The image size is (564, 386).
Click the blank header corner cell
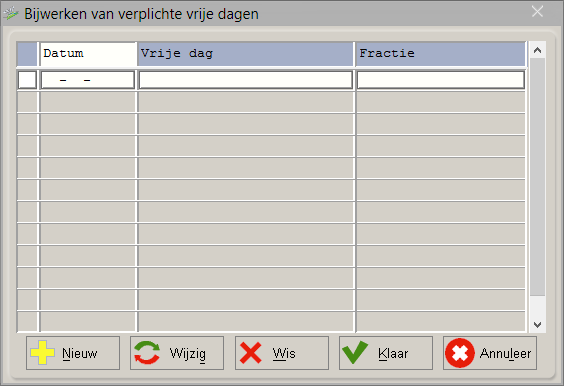(x=27, y=54)
